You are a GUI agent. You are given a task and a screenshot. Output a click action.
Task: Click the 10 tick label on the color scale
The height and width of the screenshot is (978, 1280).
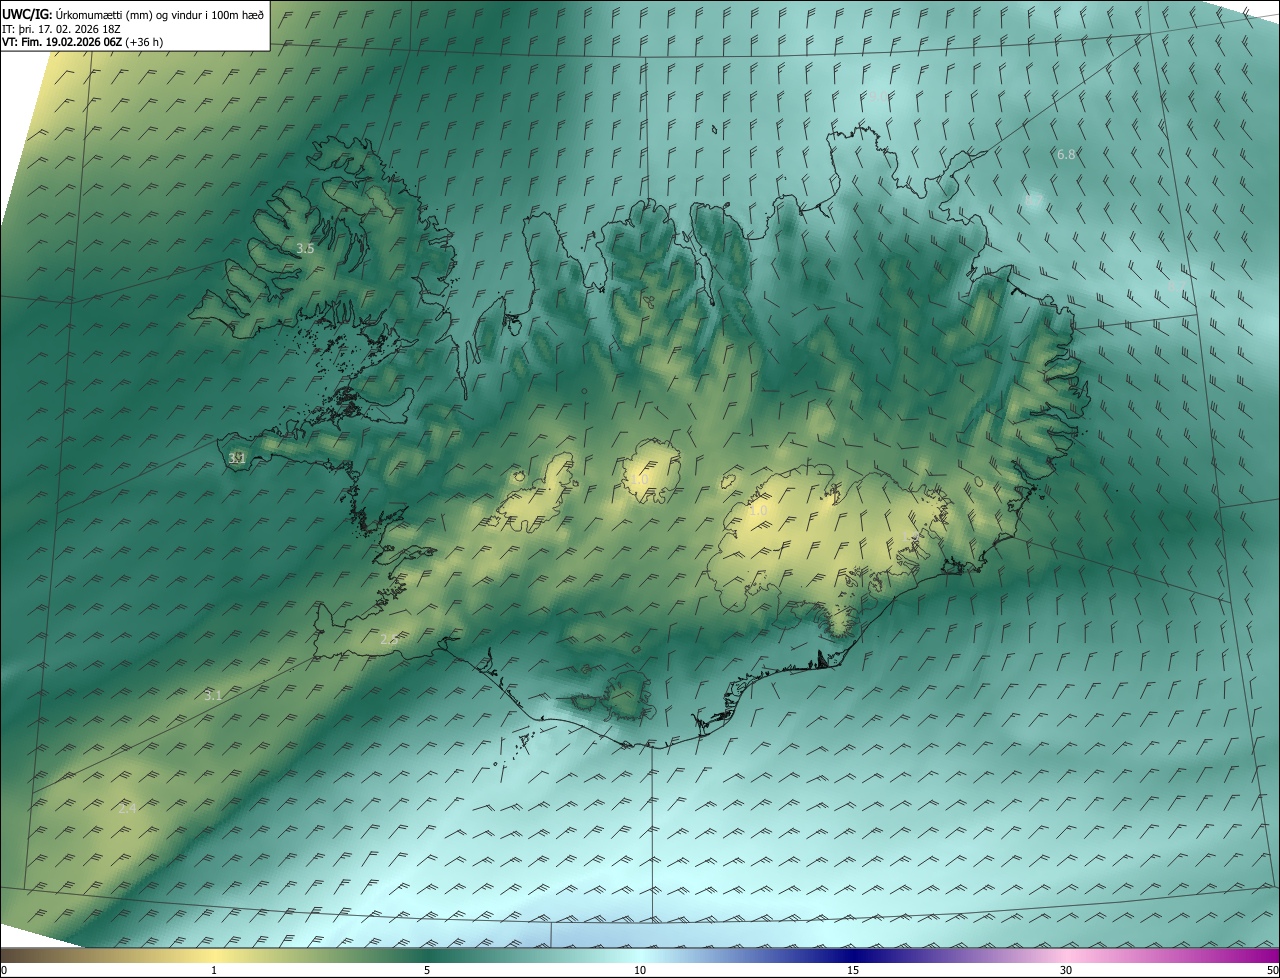pos(640,970)
